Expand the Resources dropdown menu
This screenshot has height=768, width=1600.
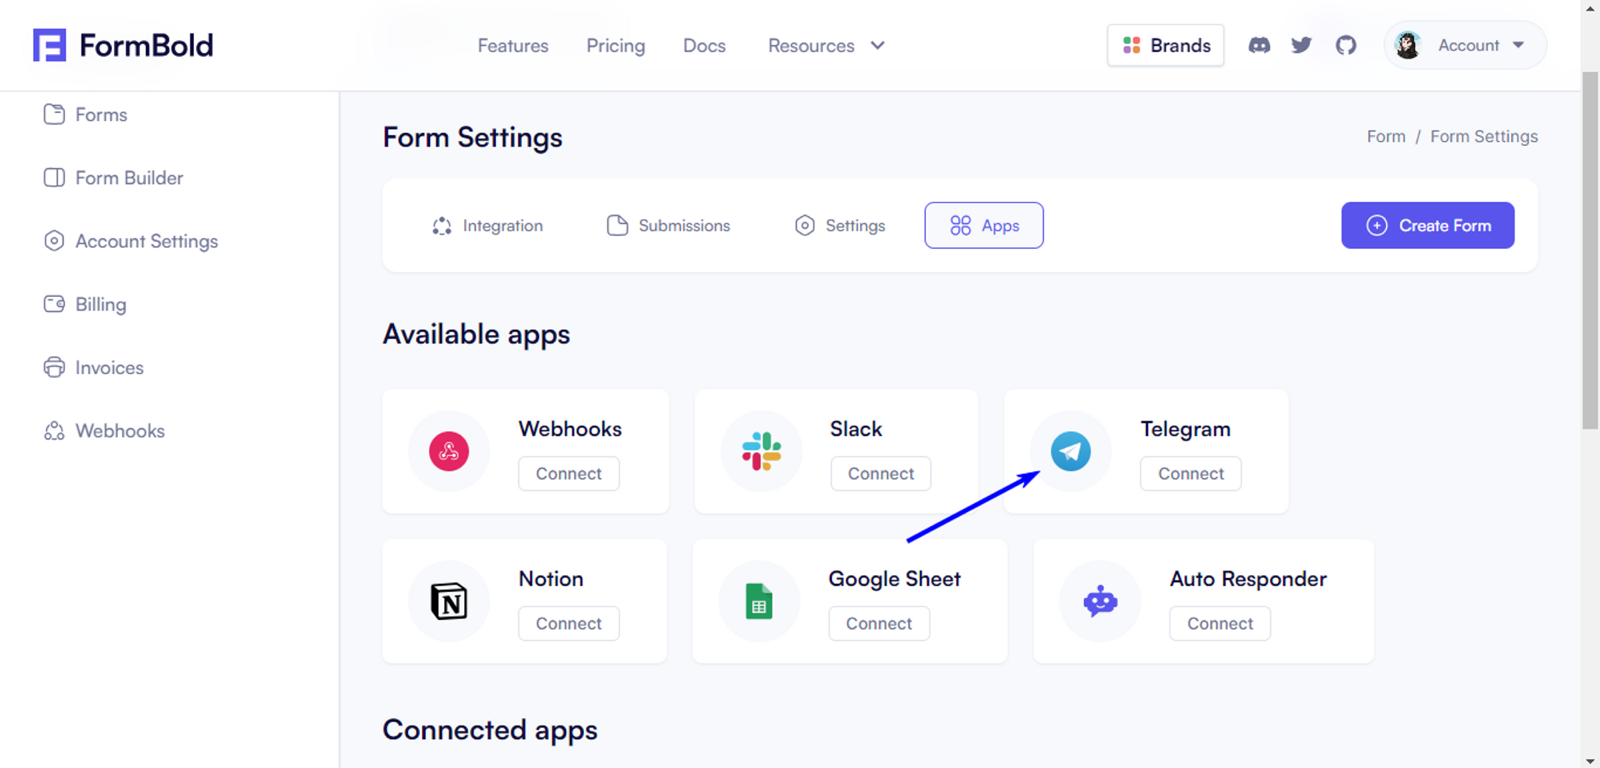(x=826, y=45)
